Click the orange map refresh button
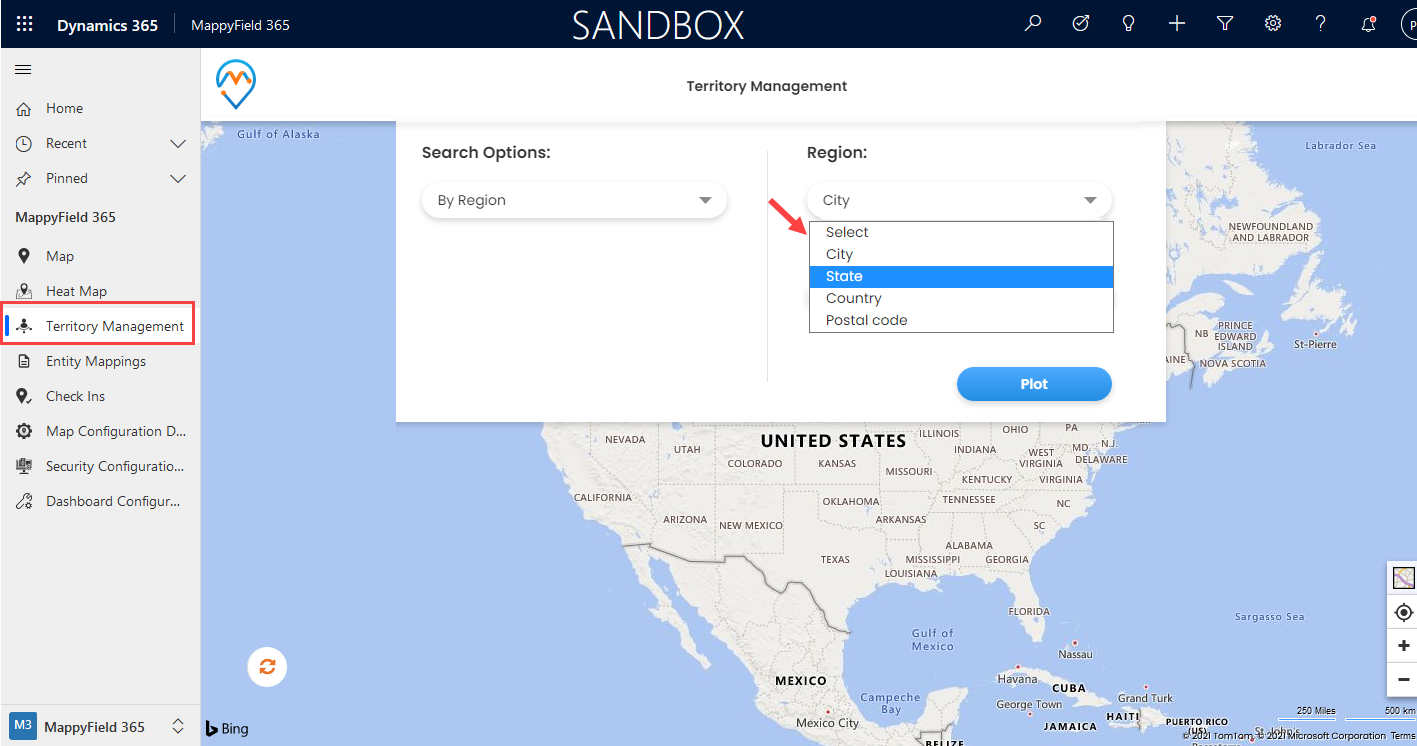The width and height of the screenshot is (1417, 746). 267,666
